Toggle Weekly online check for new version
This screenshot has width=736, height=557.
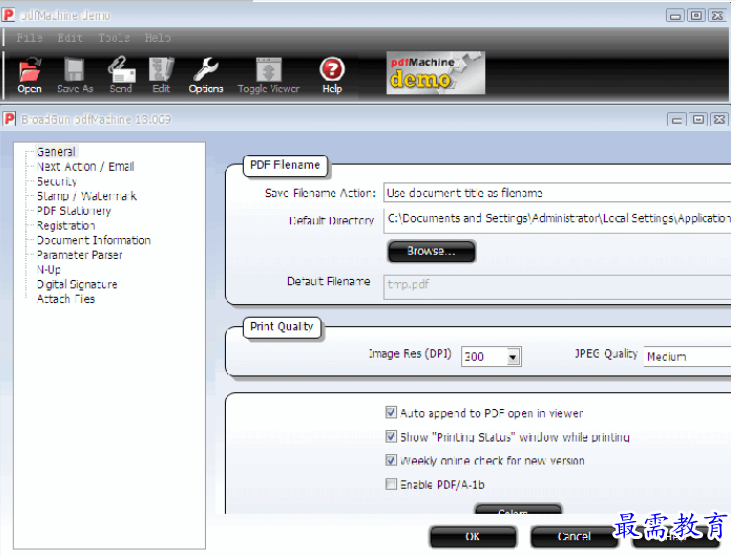(391, 460)
